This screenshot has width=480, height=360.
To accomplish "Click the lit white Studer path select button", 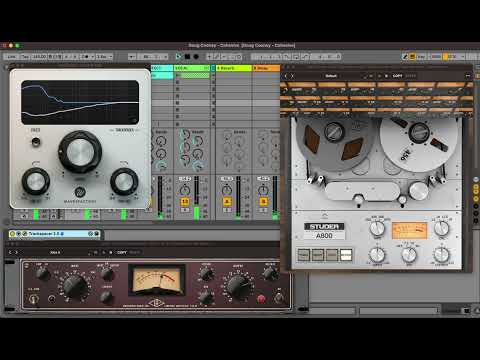I will click(346, 255).
